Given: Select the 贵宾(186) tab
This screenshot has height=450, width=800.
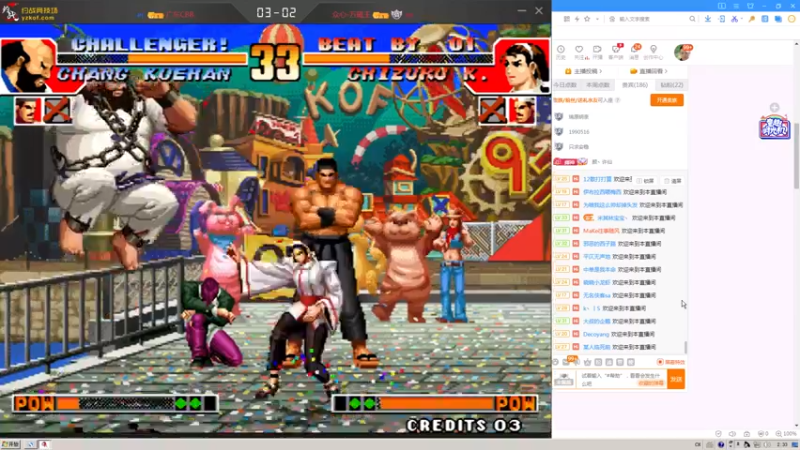Looking at the screenshot, I should click(635, 85).
